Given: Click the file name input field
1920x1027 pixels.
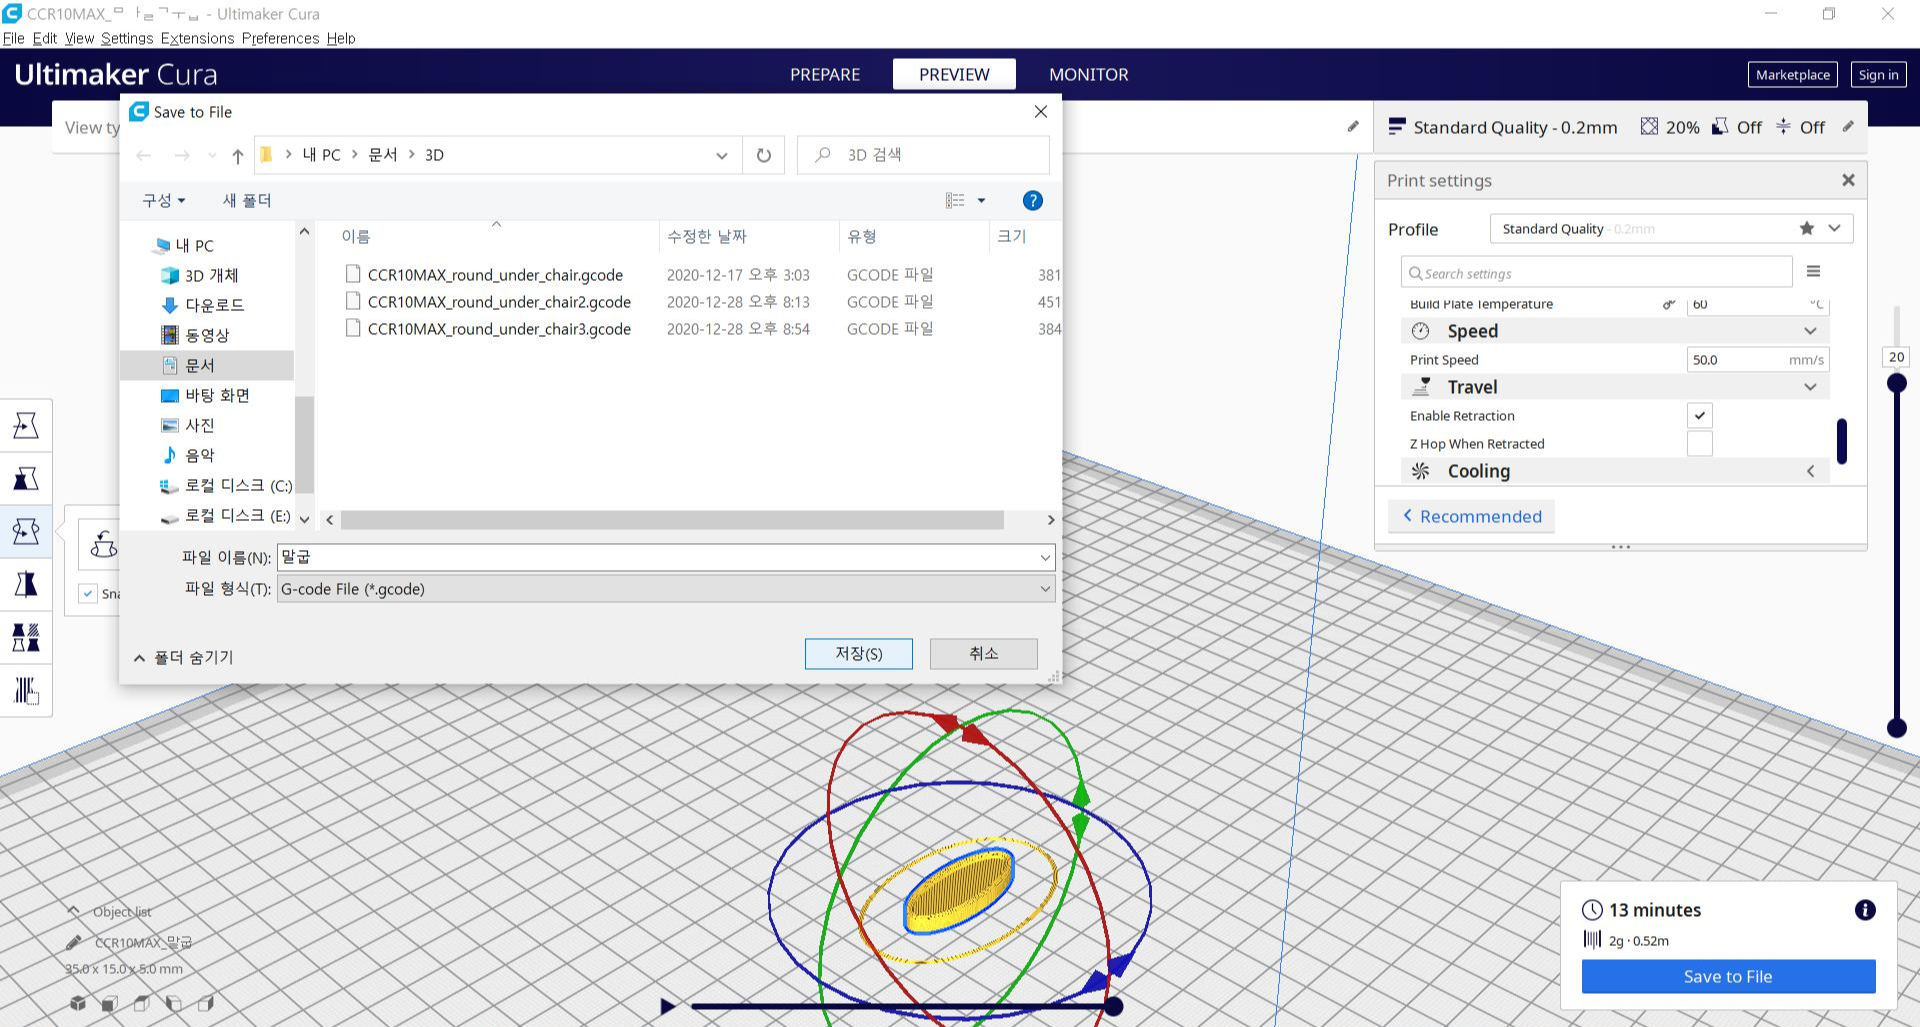Looking at the screenshot, I should coord(657,557).
